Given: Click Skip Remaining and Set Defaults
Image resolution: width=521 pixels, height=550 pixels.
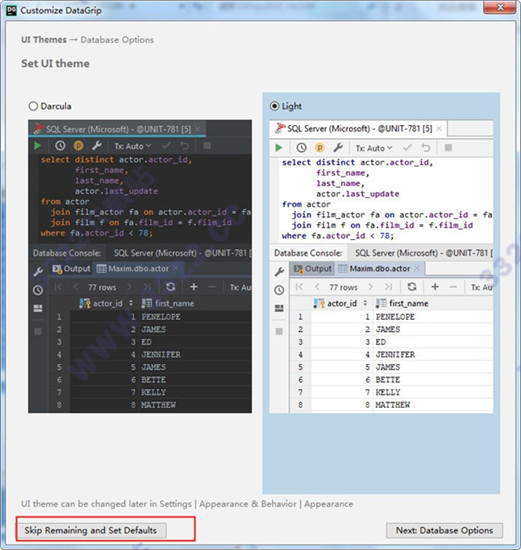Looking at the screenshot, I should [x=91, y=530].
